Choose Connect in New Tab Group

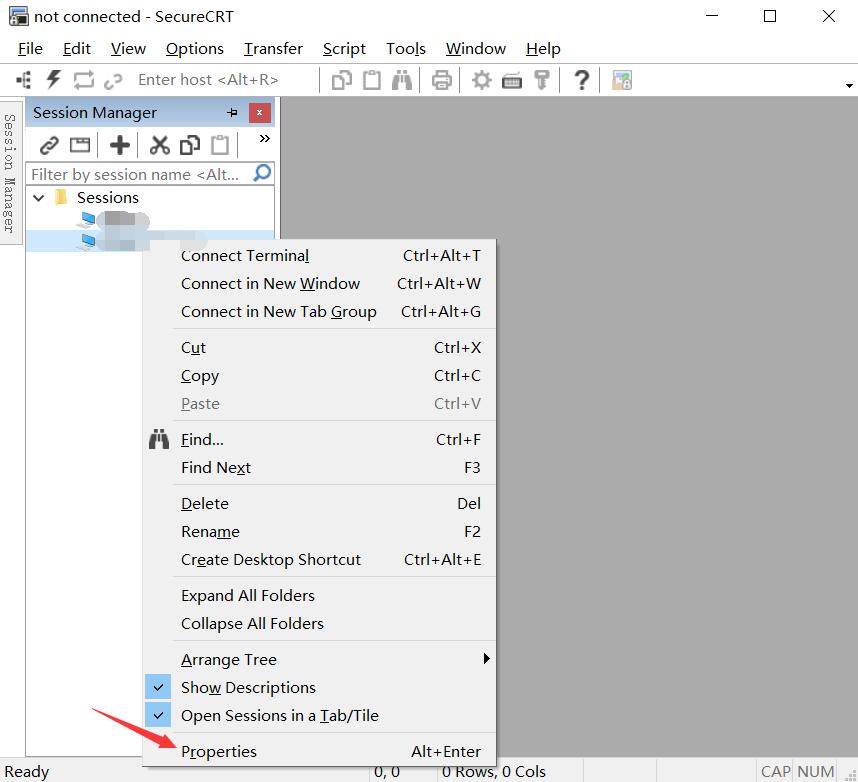[320, 311]
